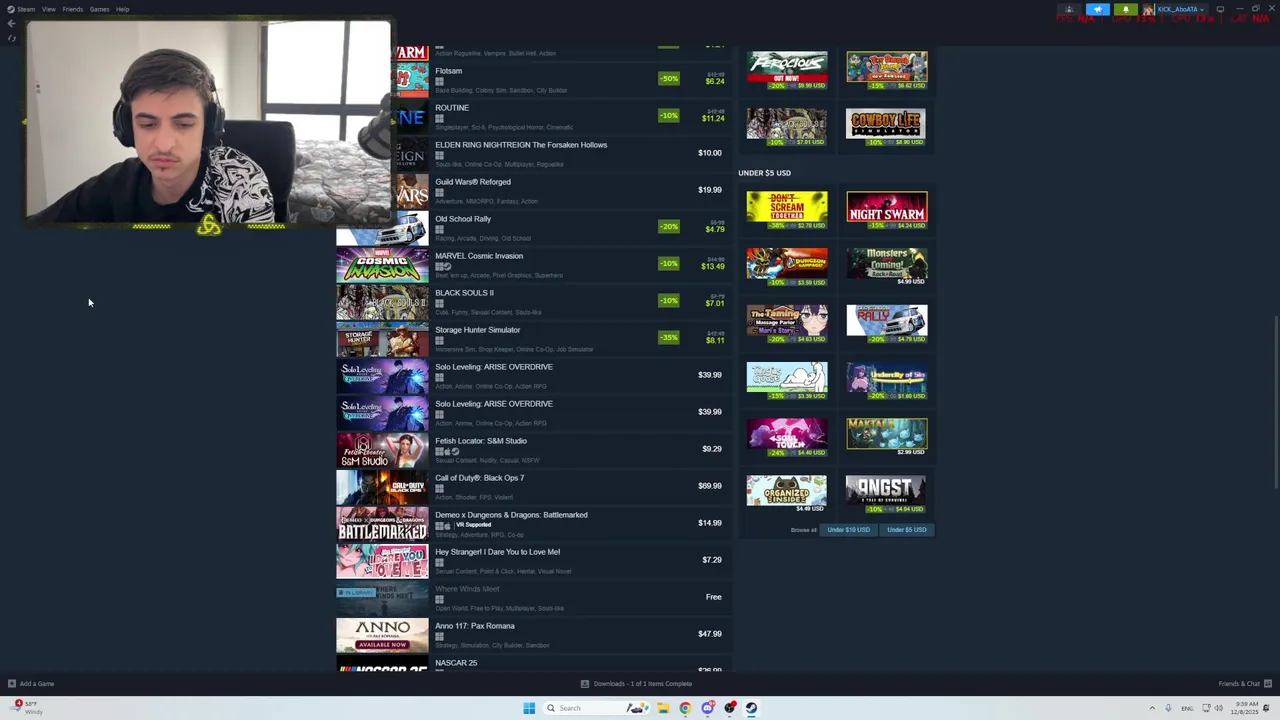
Task: Open the Games menu
Action: point(99,9)
